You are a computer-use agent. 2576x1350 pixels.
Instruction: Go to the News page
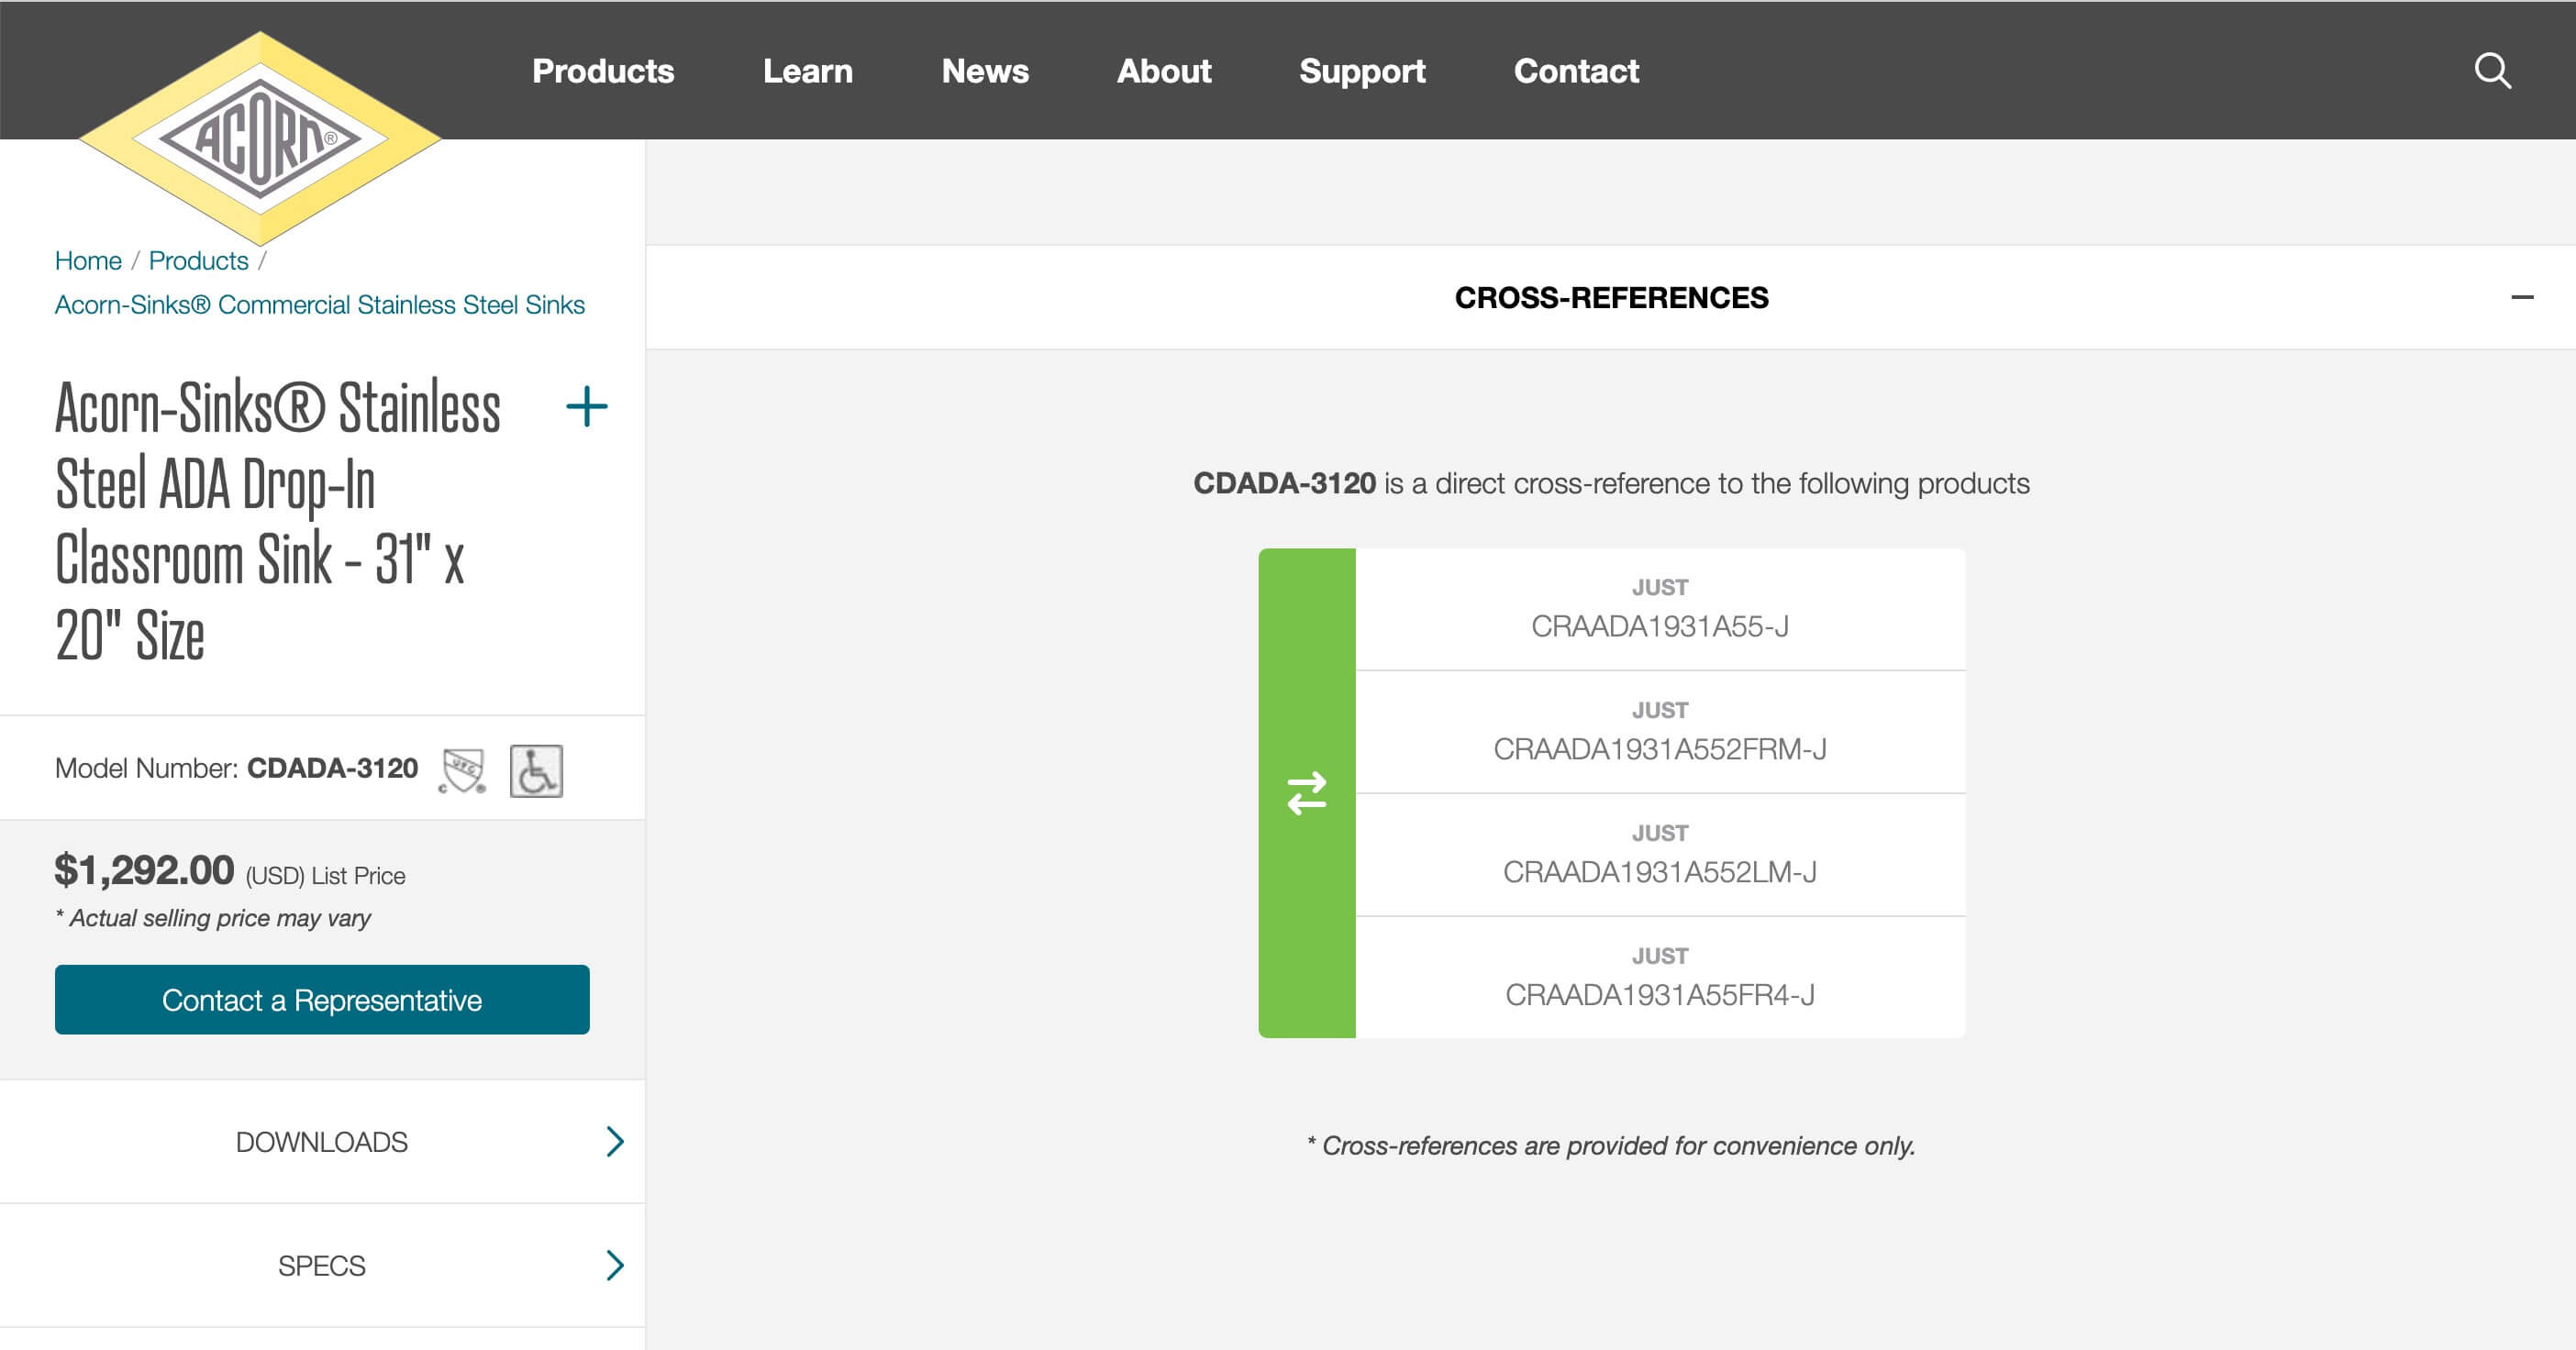984,71
